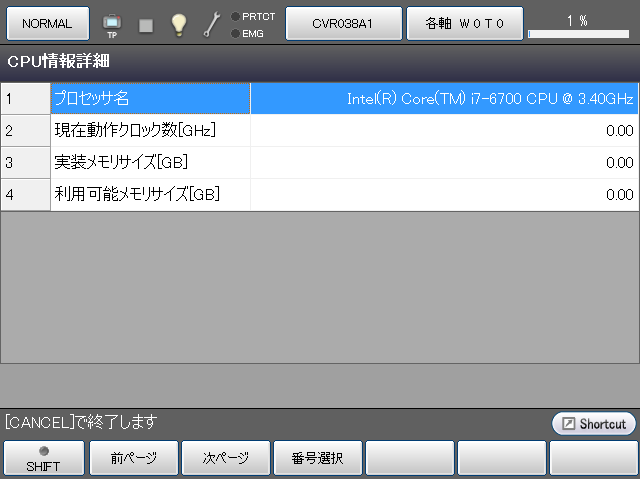Screen dimensions: 640x479
Task: Click the light bulb icon
Action: (178, 23)
